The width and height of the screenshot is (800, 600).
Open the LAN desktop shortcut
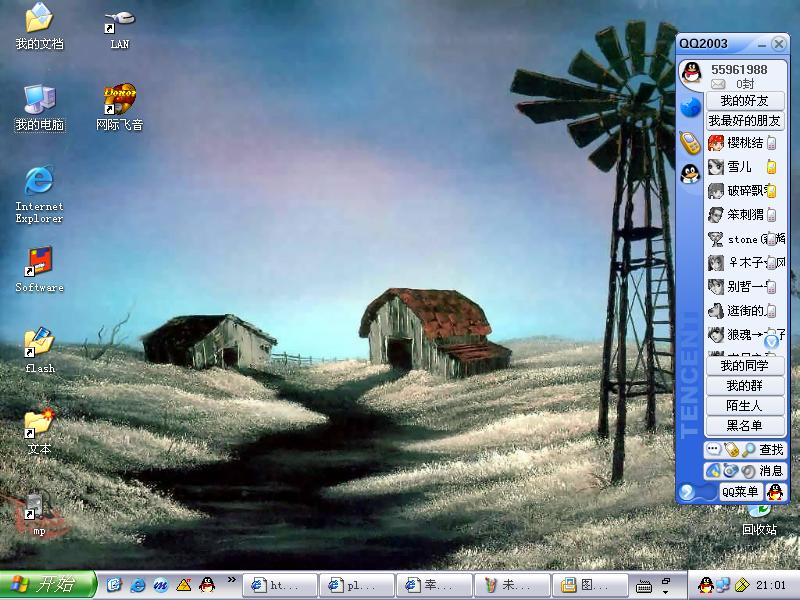pos(120,29)
